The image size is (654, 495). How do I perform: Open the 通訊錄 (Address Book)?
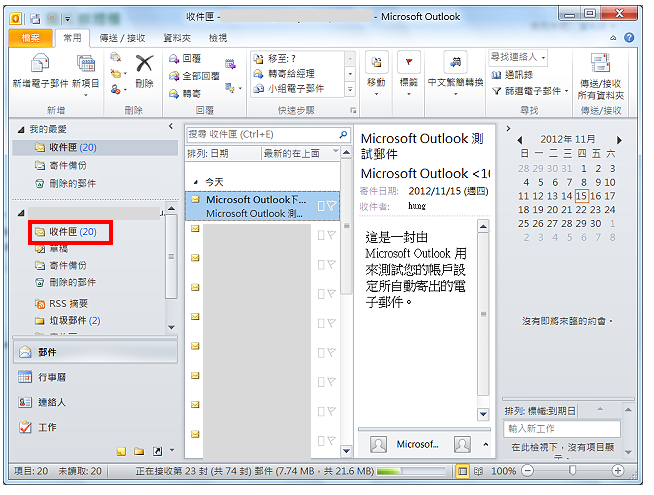coord(512,75)
